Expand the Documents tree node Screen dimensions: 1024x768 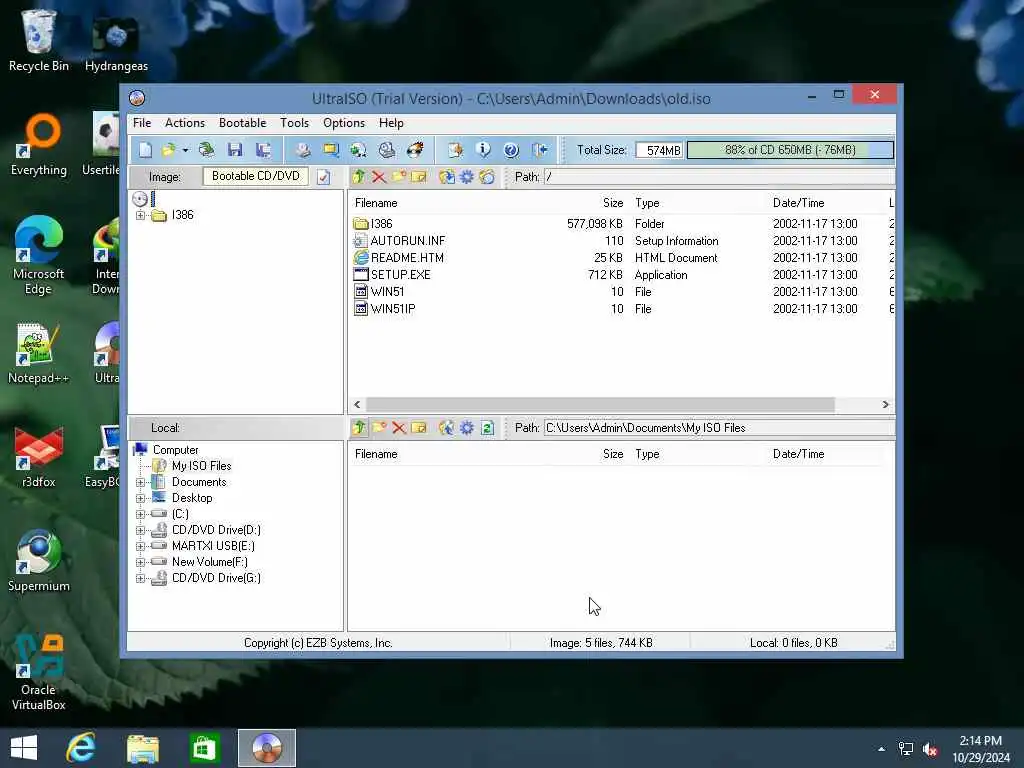click(140, 482)
